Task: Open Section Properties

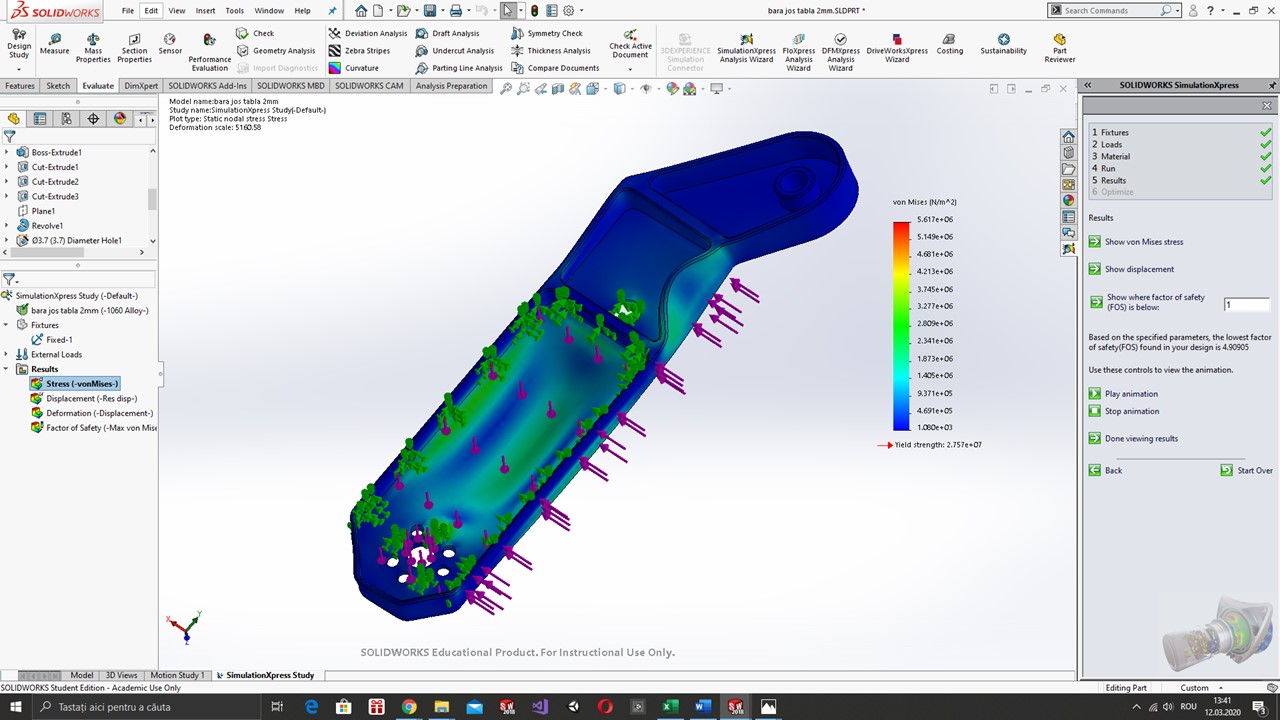Action: pyautogui.click(x=134, y=48)
